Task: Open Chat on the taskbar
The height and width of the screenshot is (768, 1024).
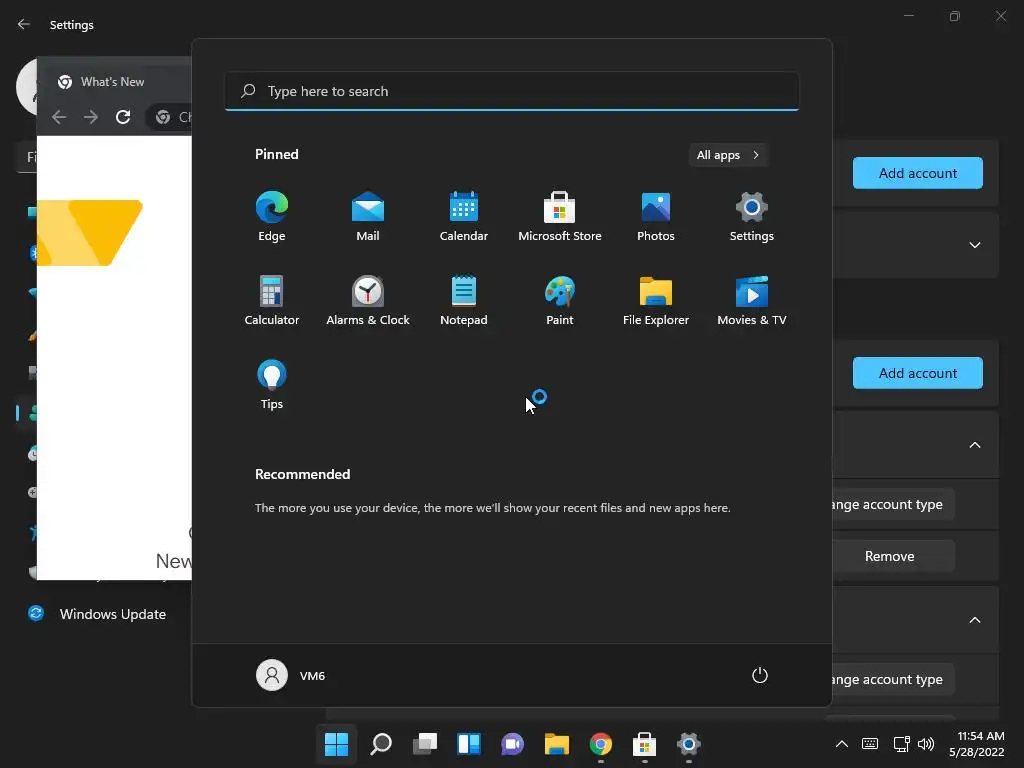Action: (513, 744)
